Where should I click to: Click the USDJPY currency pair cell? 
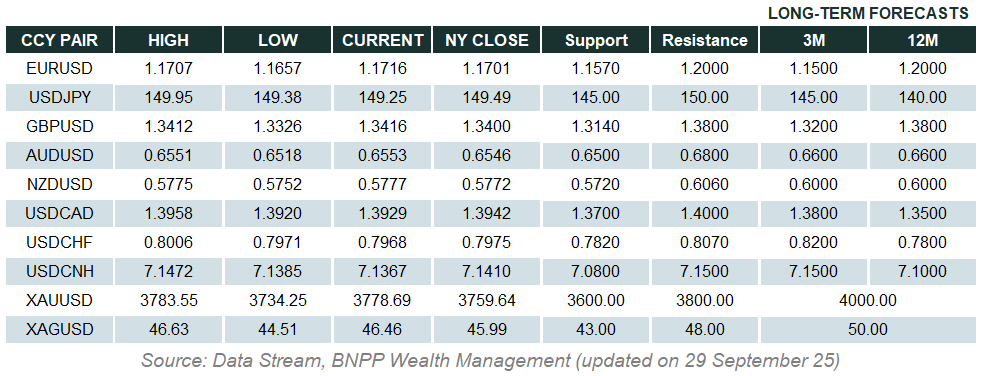59,97
